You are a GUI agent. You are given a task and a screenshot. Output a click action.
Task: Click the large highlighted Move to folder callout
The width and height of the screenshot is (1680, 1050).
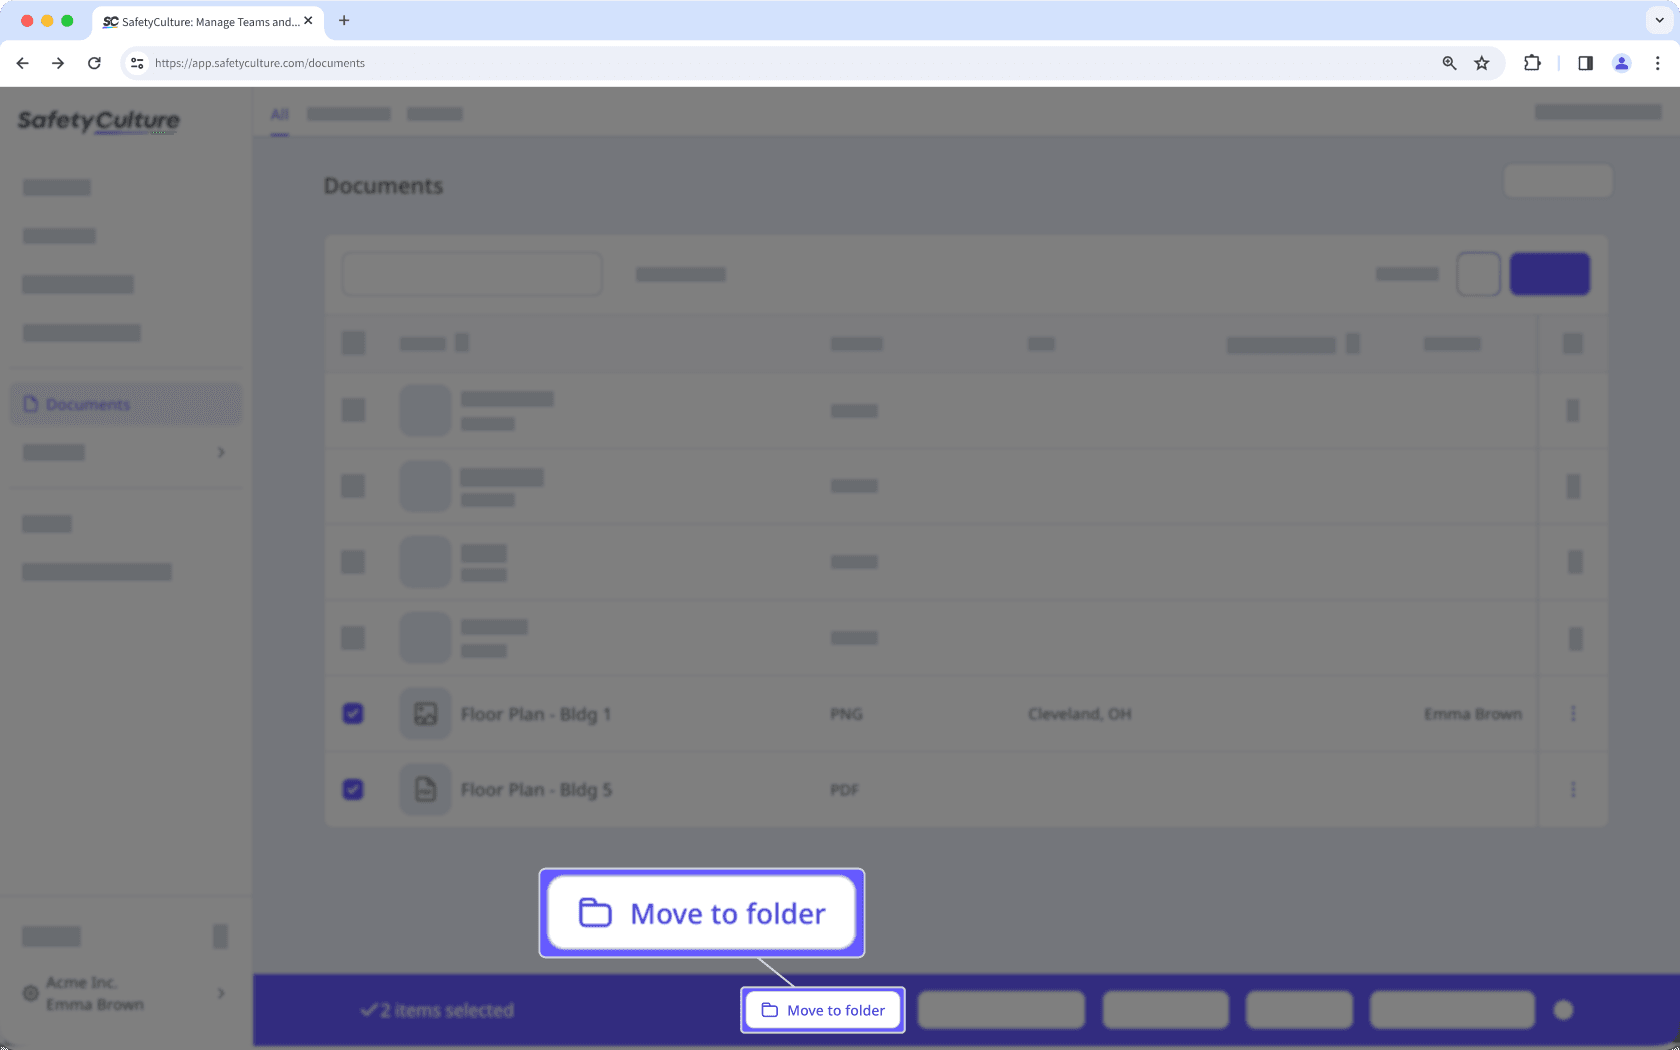pos(701,912)
